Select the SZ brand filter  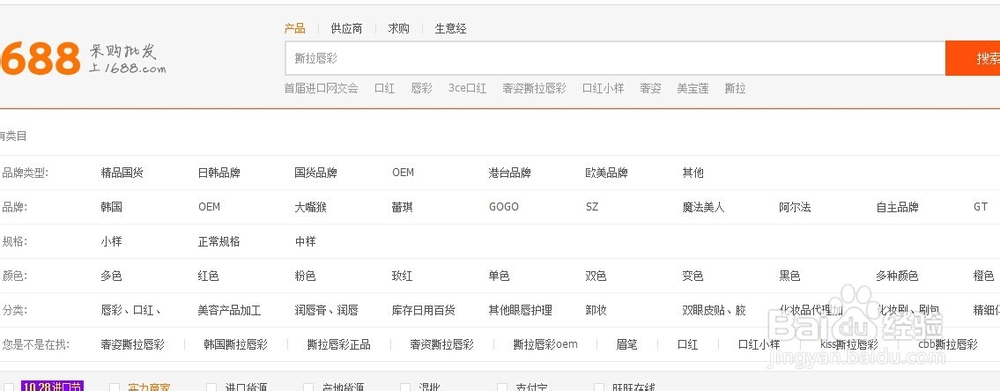592,207
